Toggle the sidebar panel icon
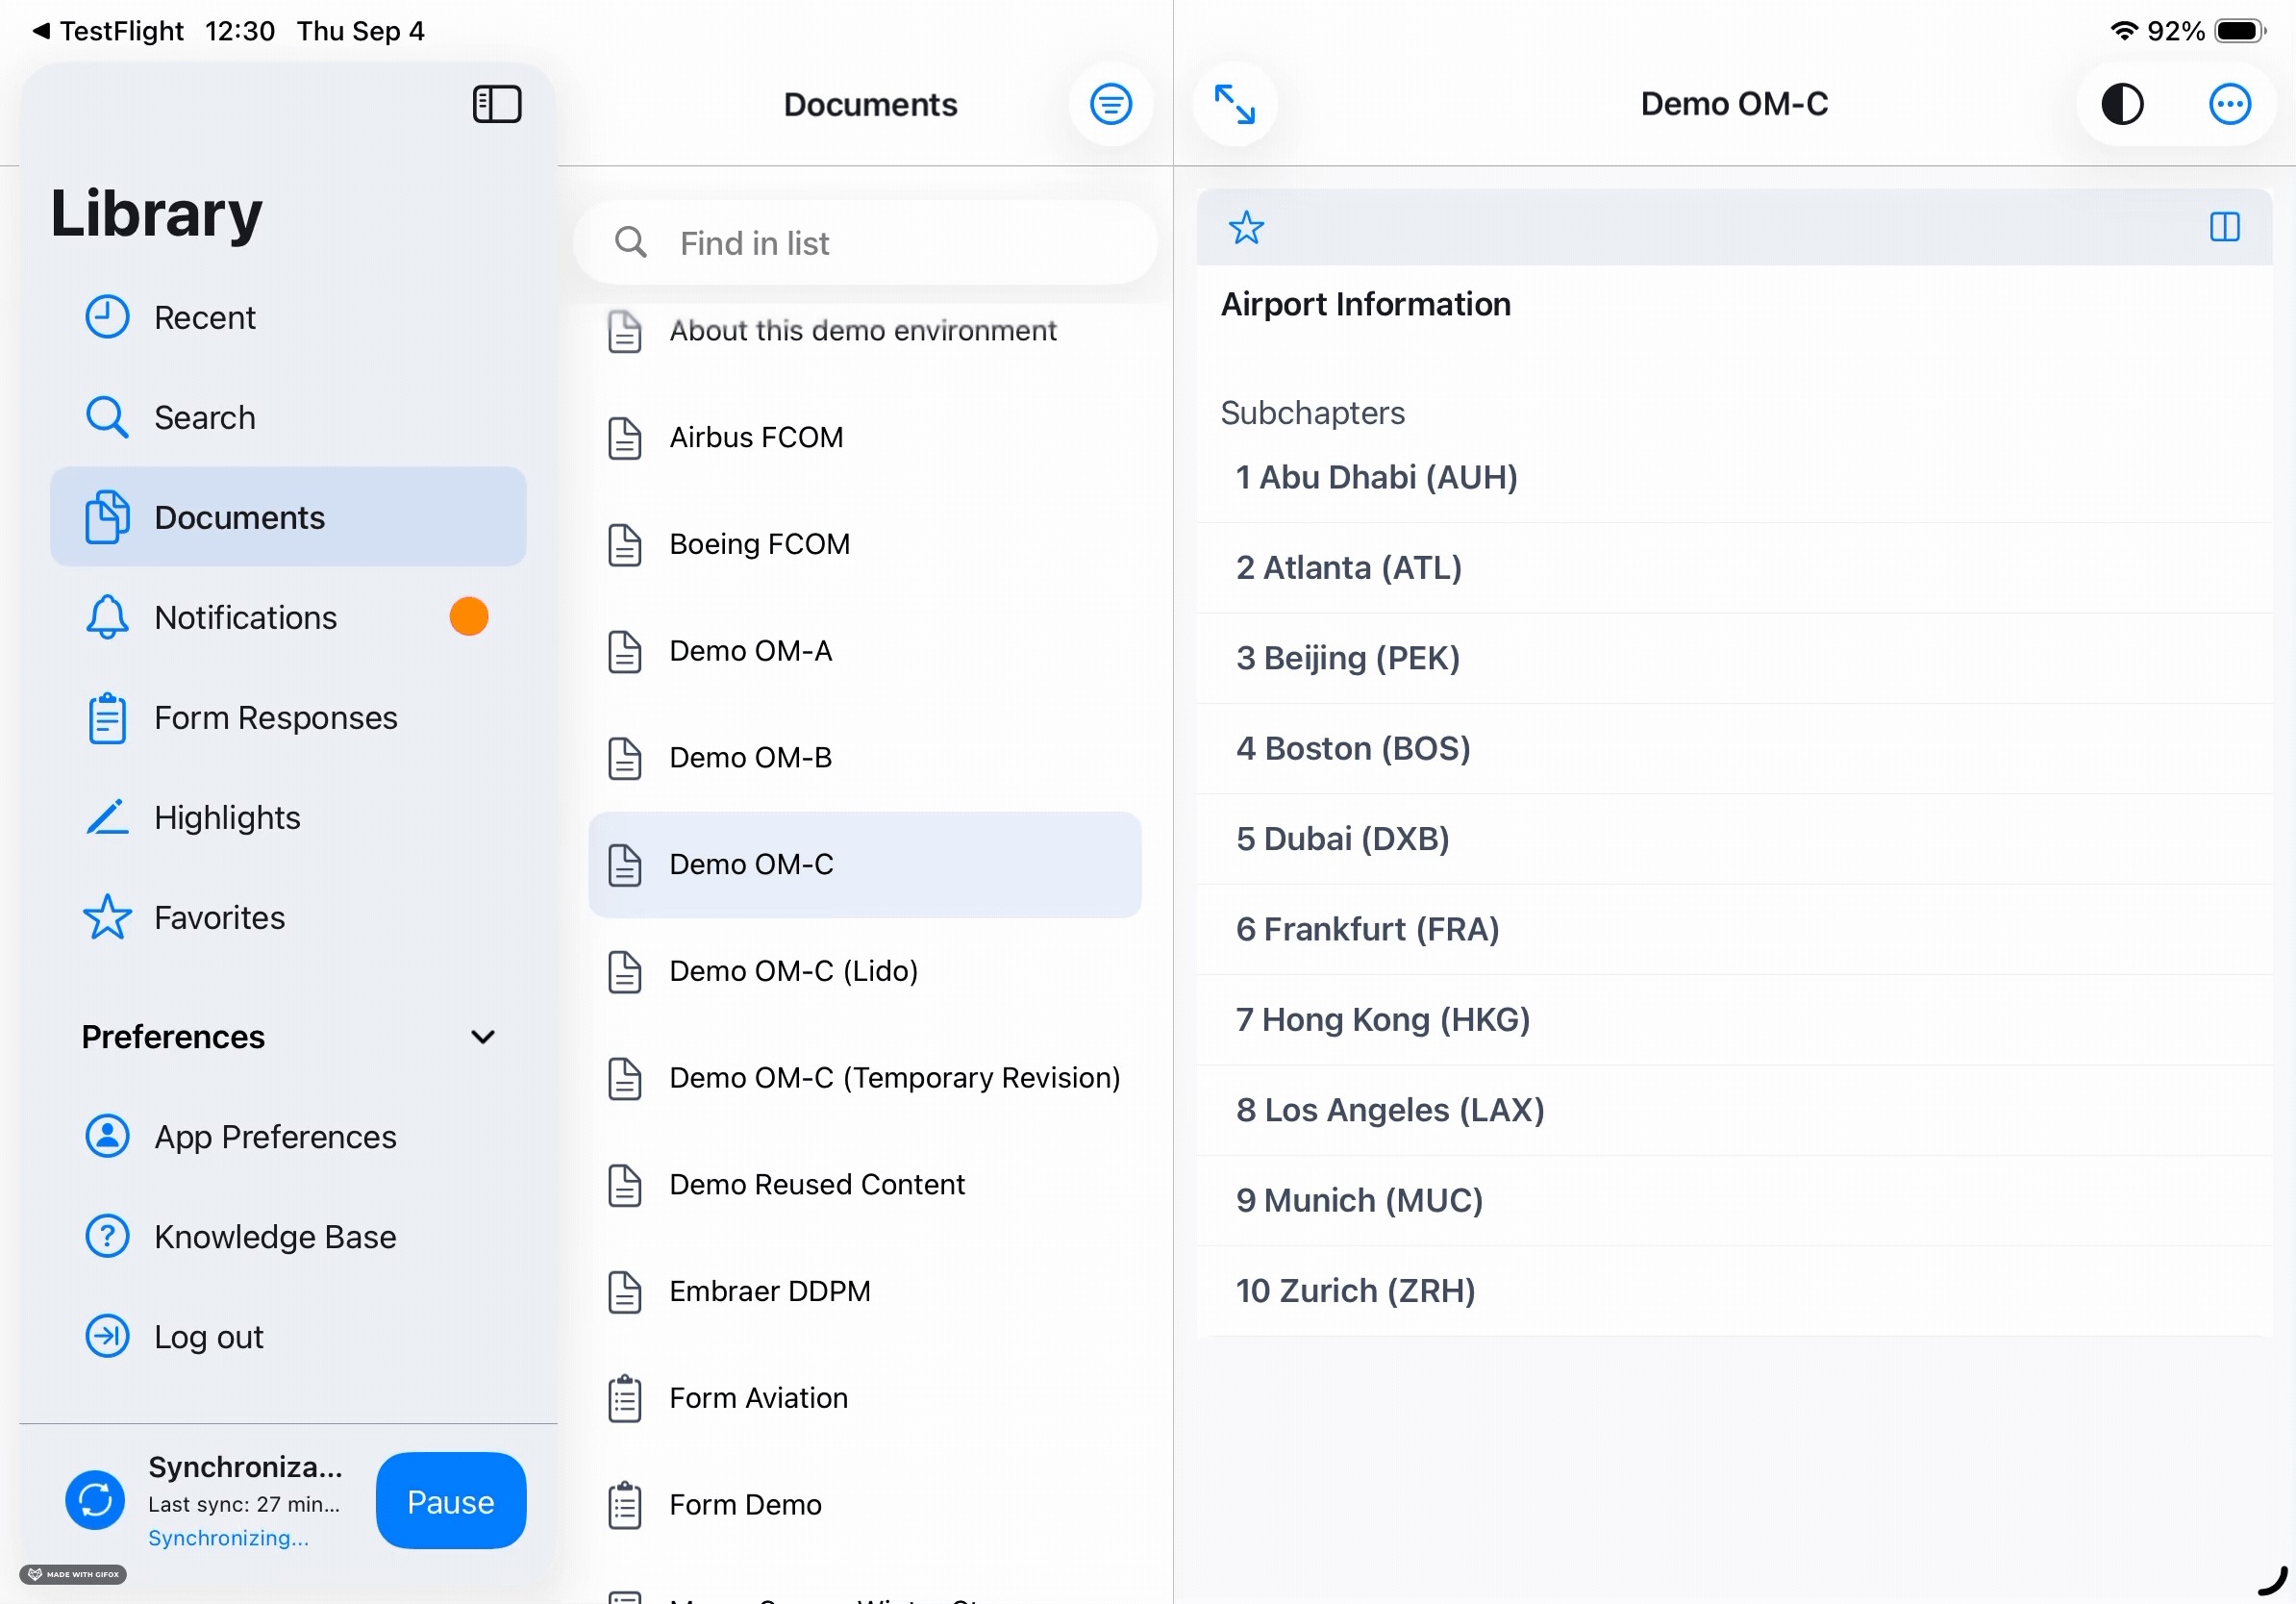Image resolution: width=2296 pixels, height=1604 pixels. (x=497, y=104)
